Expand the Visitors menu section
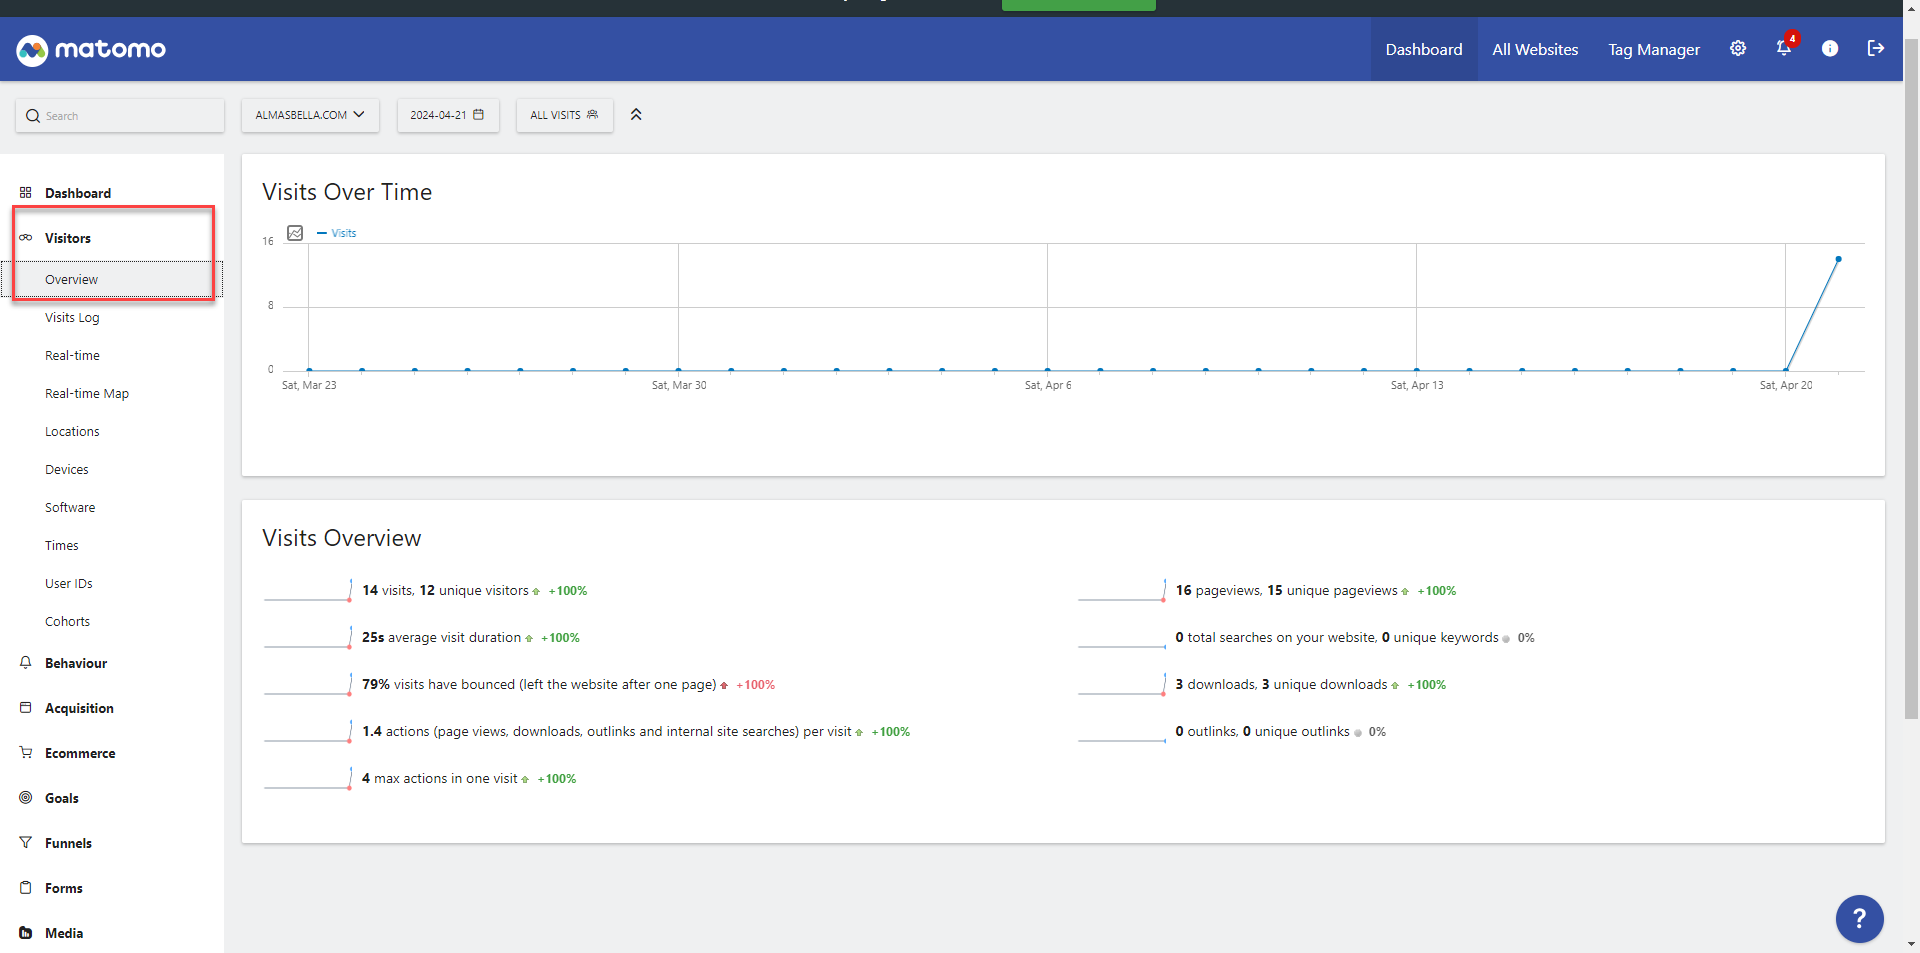Viewport: 1920px width, 953px height. tap(68, 238)
